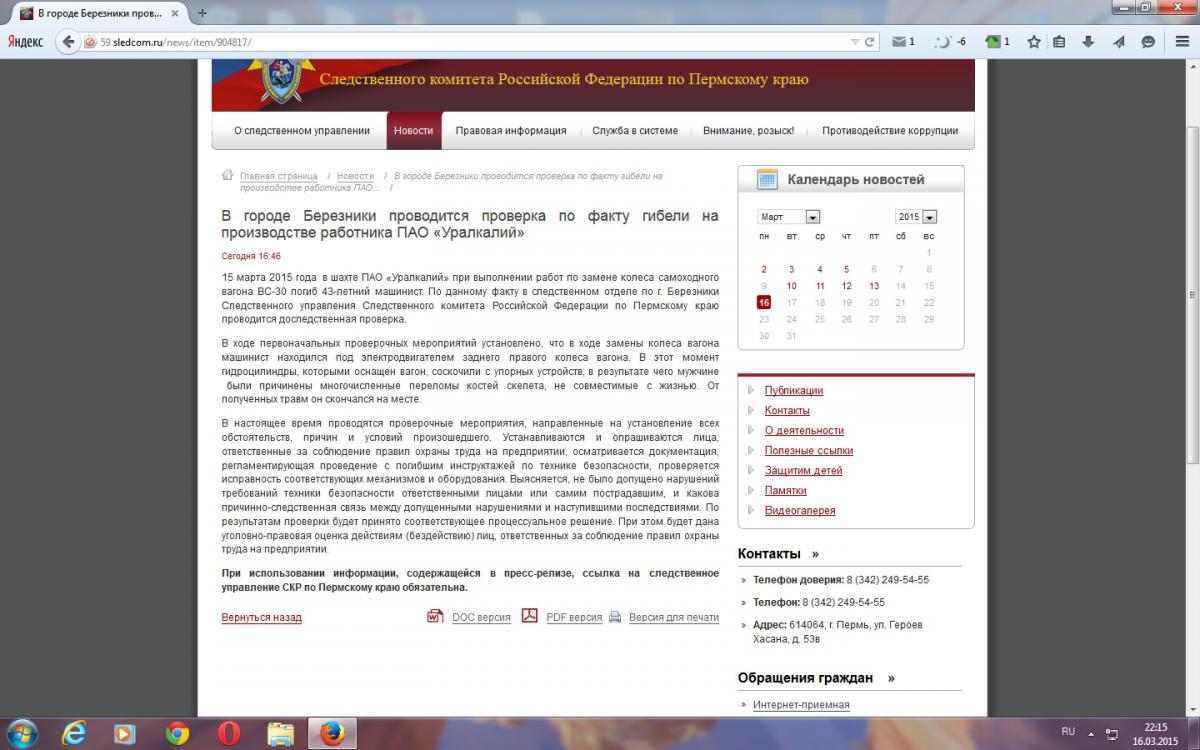This screenshot has width=1200, height=750.
Task: Click the printer icon for print version
Action: 615,617
